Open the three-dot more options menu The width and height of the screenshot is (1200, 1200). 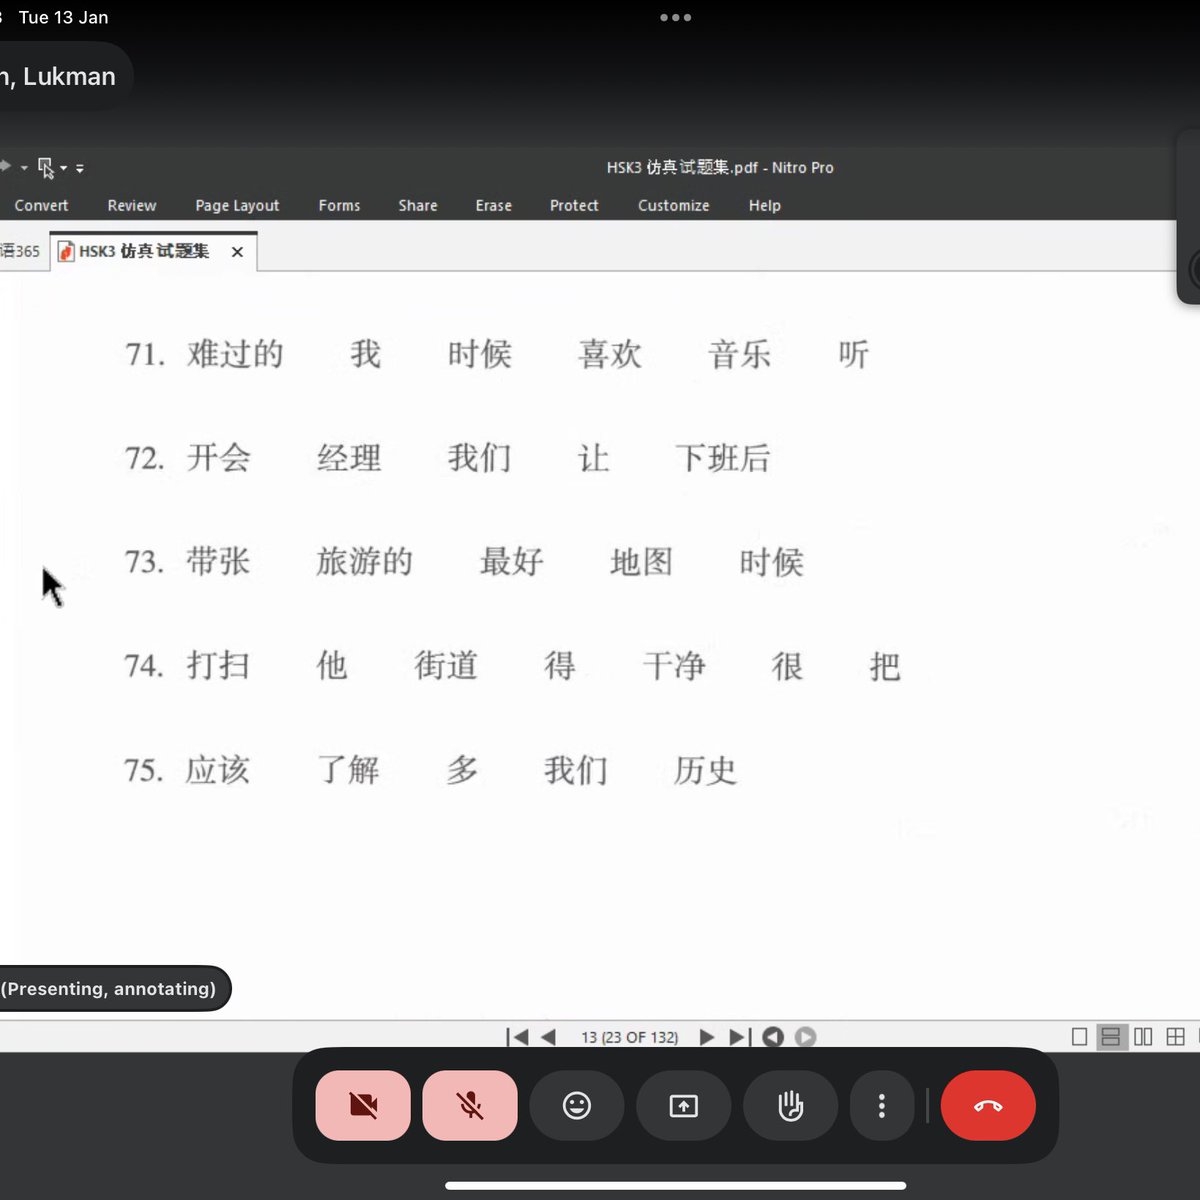pos(881,1105)
